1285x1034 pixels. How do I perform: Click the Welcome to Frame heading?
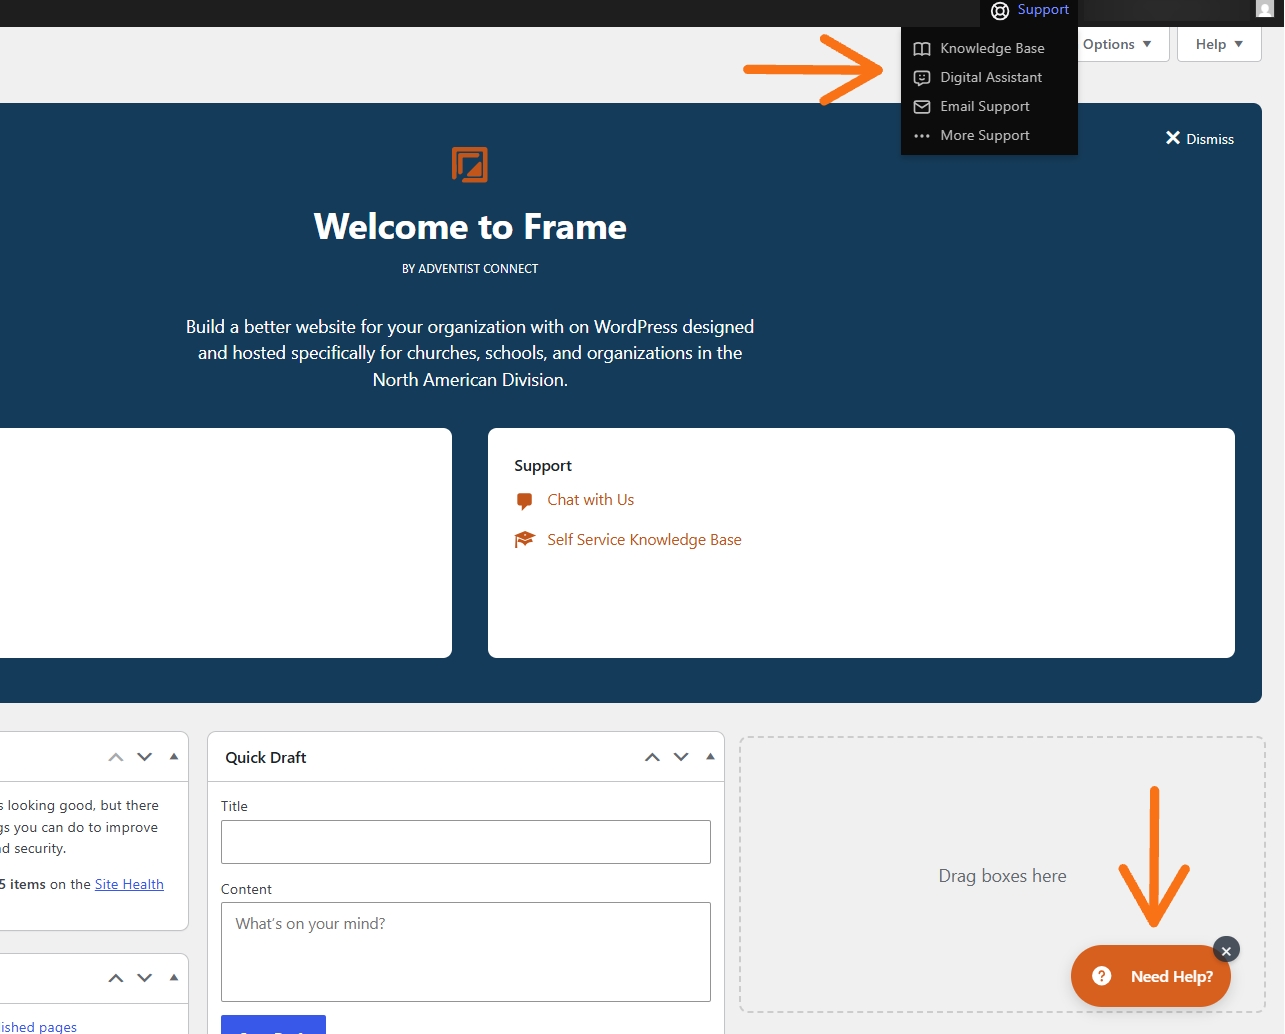(x=470, y=227)
